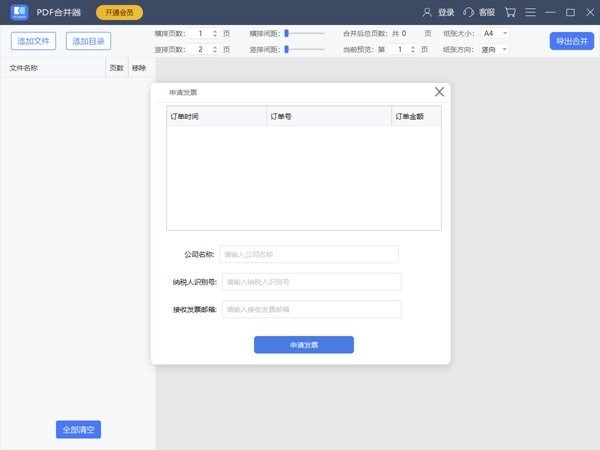Click the 订单金额 column header
The height and width of the screenshot is (450, 600).
[416, 116]
